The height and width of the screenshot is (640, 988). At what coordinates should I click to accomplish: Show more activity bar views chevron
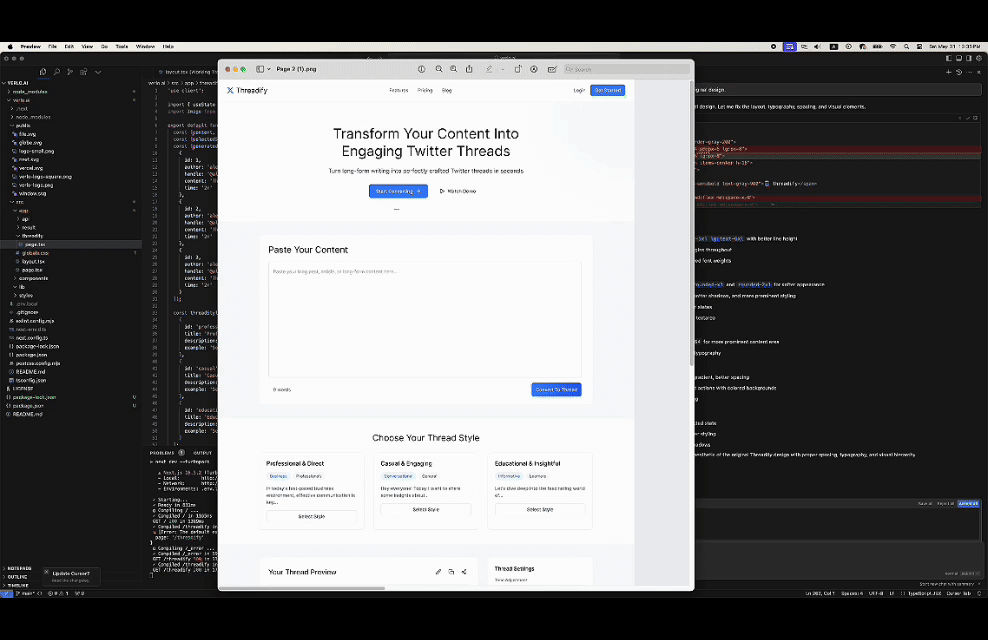[98, 72]
